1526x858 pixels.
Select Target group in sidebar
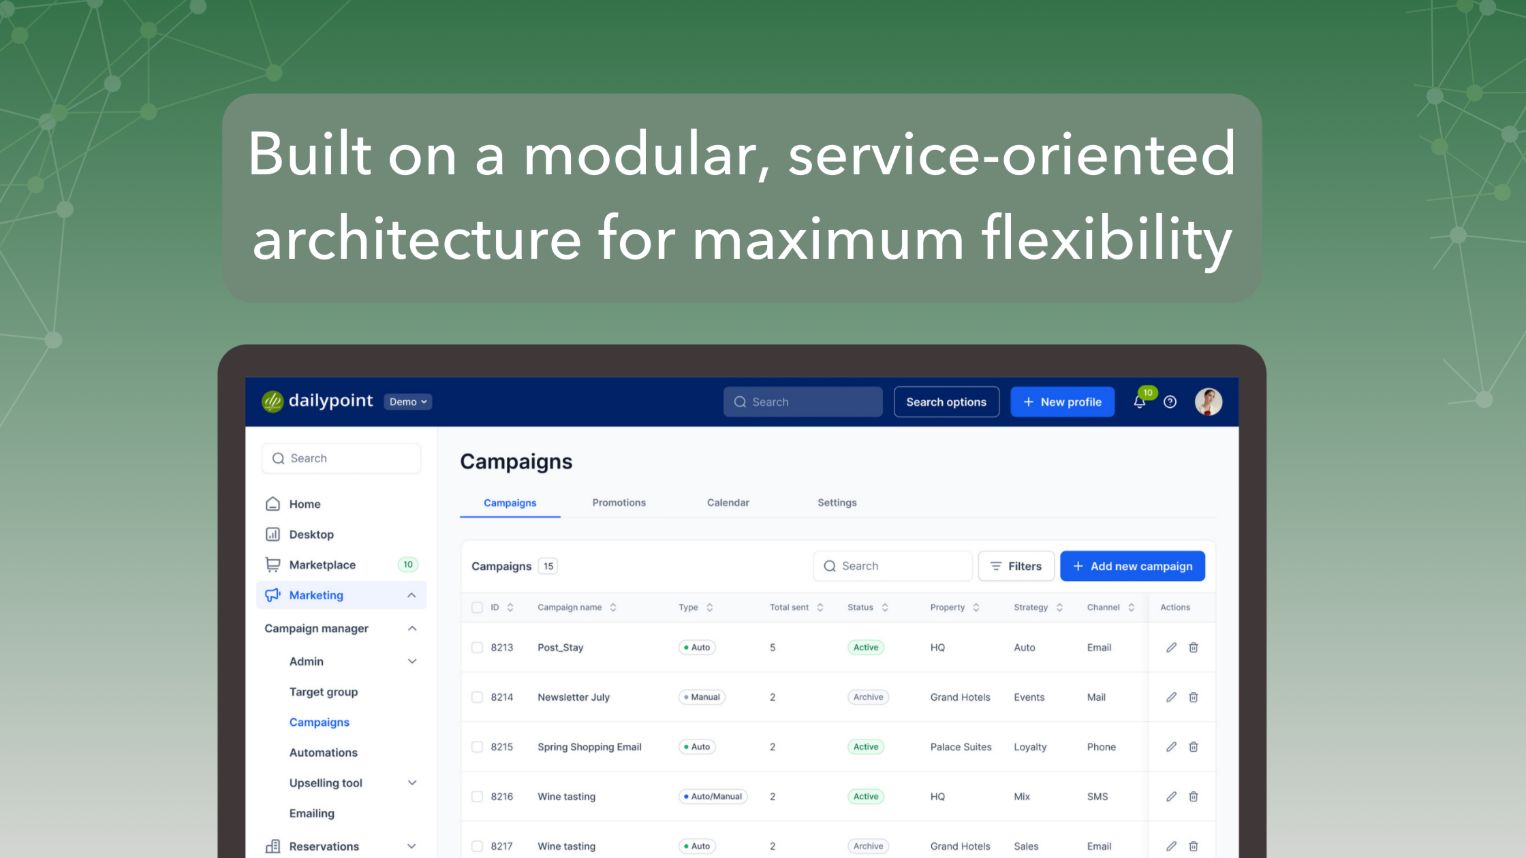tap(323, 692)
